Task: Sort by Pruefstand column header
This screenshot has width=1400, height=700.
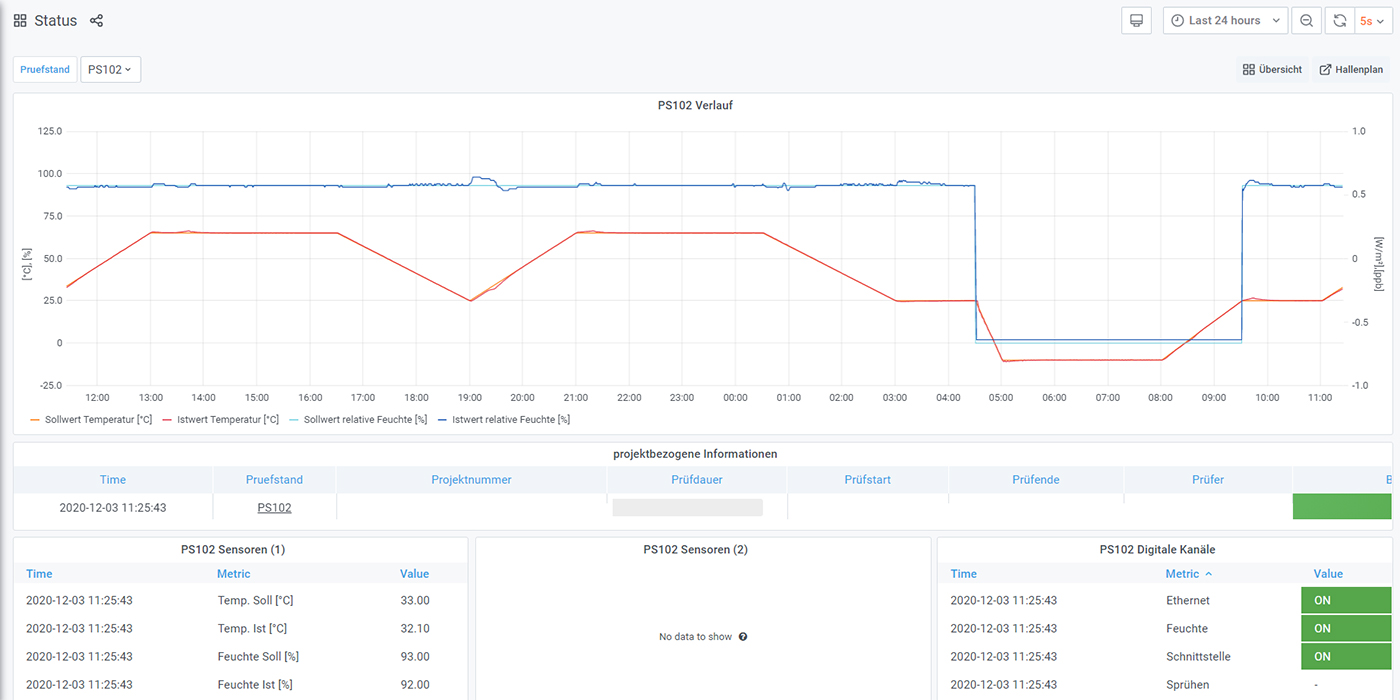Action: pos(274,480)
